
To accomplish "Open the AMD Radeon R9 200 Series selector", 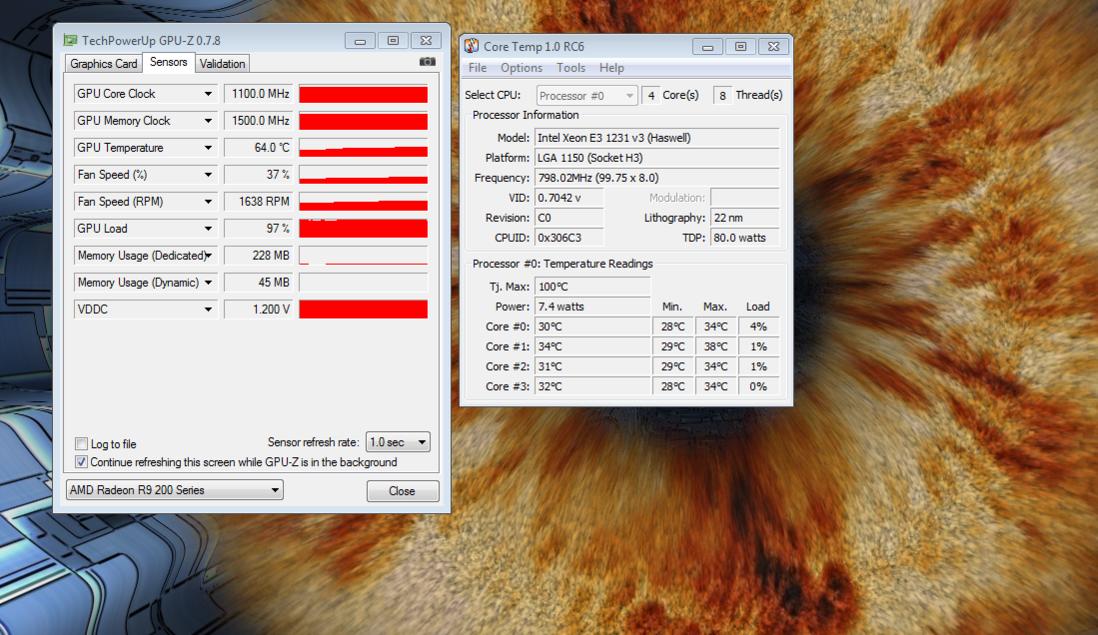I will (174, 490).
